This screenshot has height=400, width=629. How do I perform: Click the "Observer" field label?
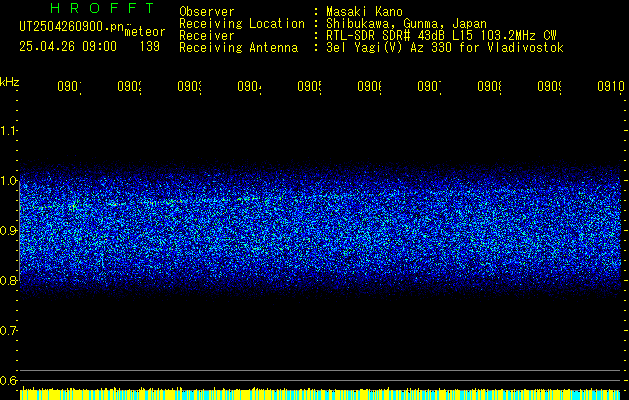click(207, 12)
